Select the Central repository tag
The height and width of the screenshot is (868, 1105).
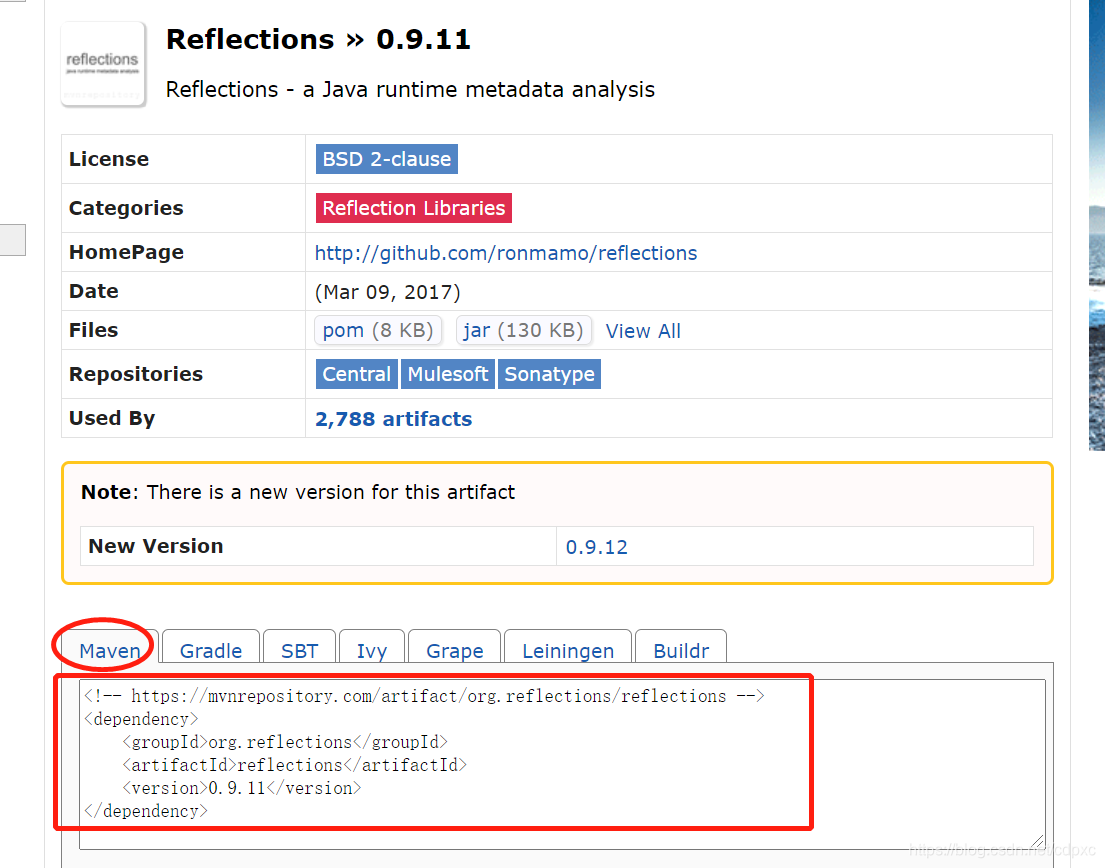click(357, 374)
